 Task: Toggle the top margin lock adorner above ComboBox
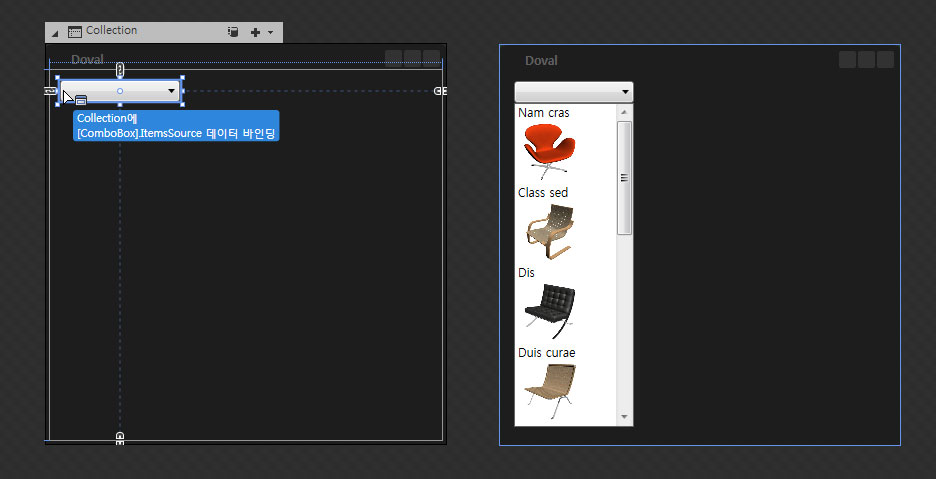click(120, 70)
